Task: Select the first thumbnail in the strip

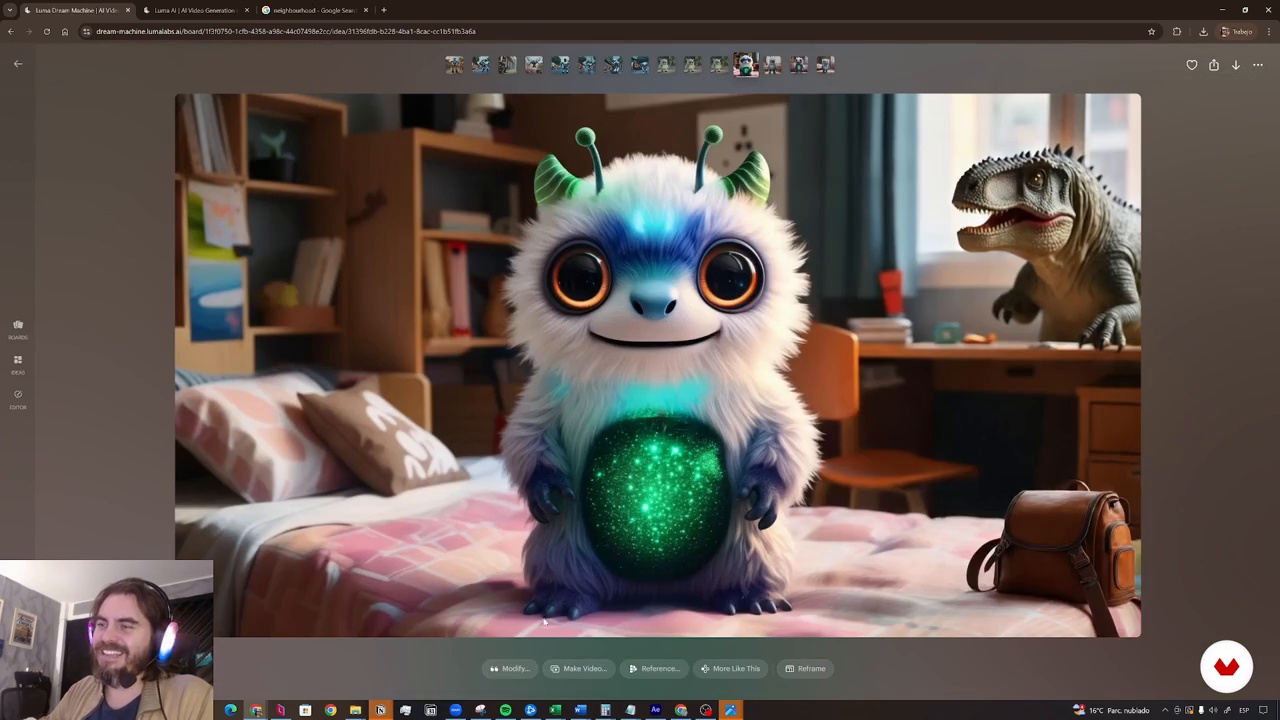Action: (x=454, y=65)
